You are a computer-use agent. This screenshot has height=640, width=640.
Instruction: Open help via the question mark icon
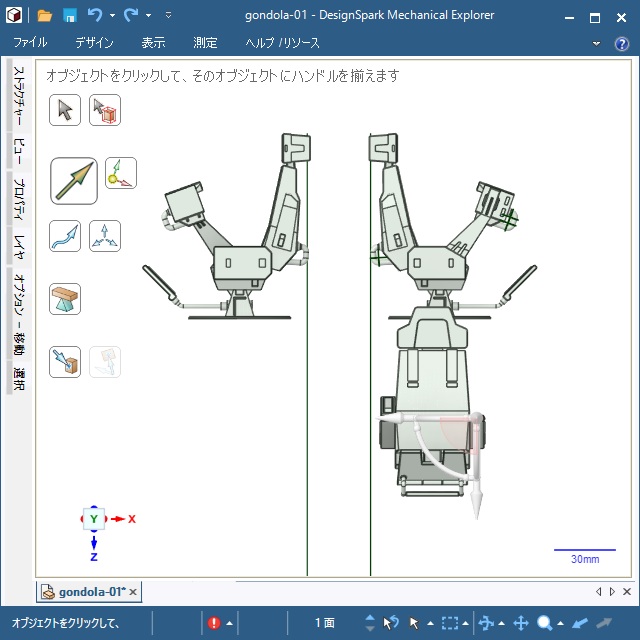click(x=622, y=43)
